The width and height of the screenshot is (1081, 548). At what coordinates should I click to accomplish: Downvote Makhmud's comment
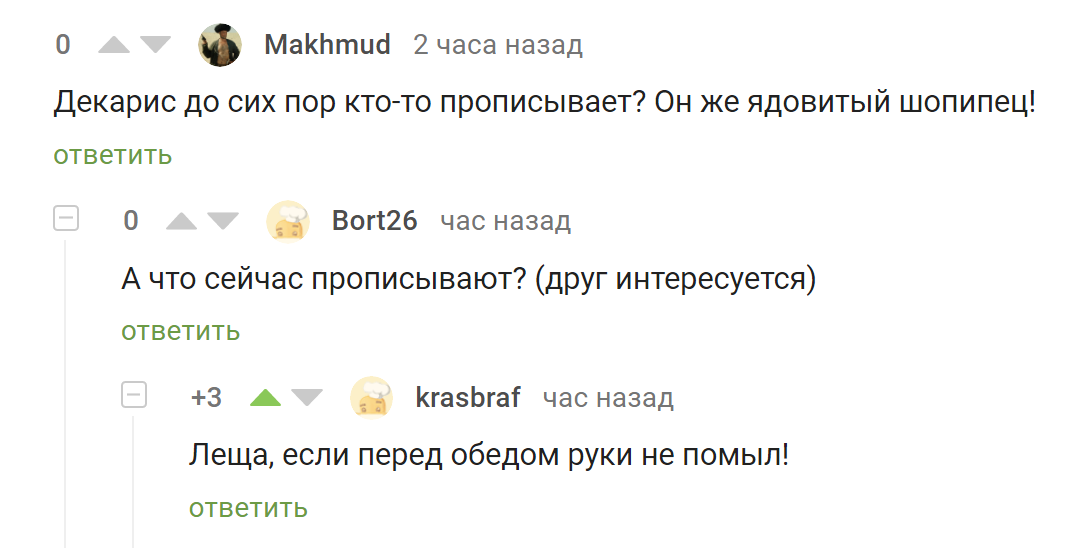pos(155,45)
